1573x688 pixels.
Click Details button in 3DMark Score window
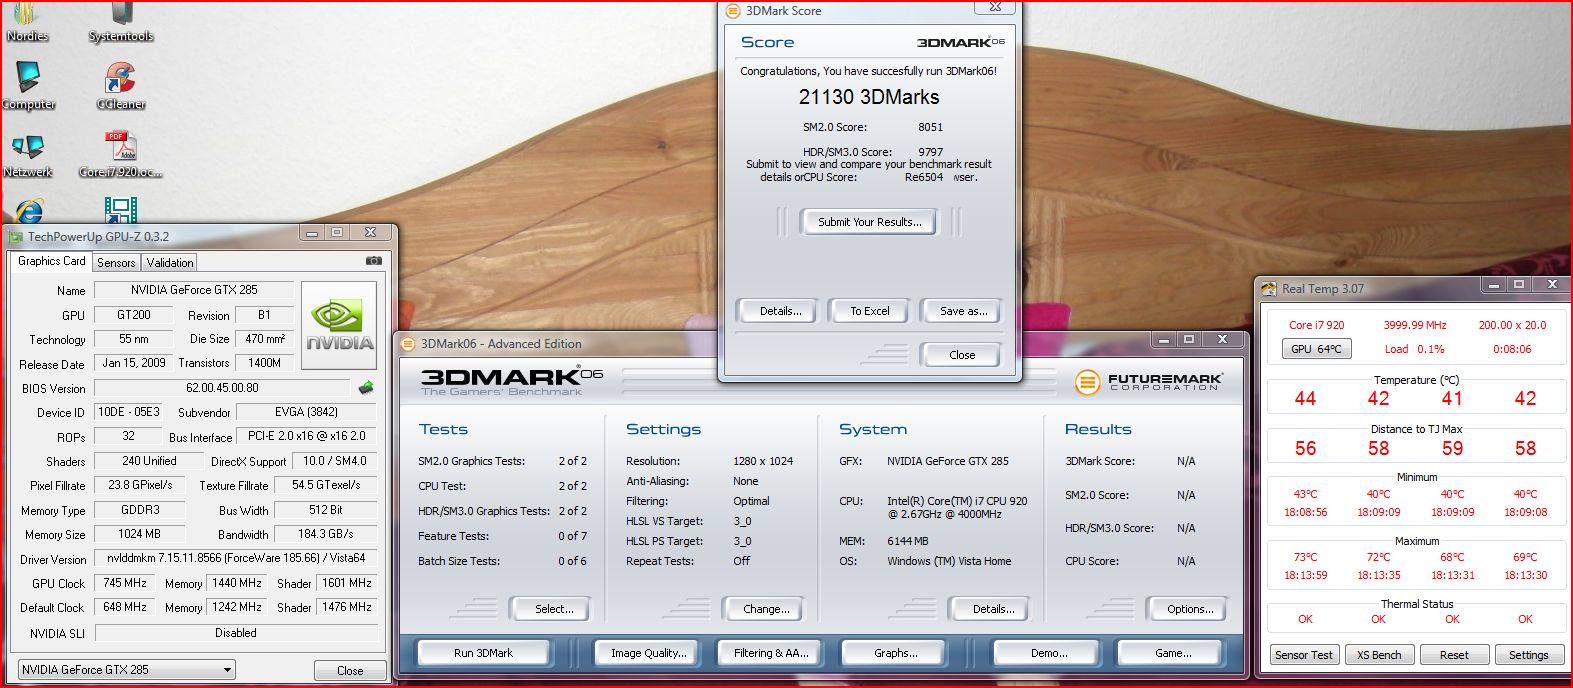[780, 311]
